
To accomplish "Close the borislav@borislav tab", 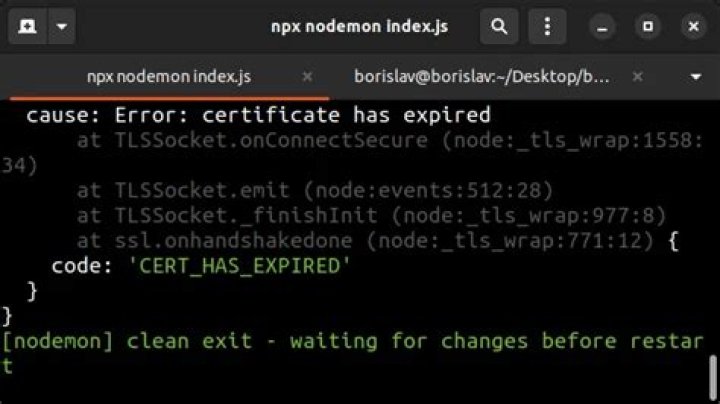I will (x=637, y=76).
